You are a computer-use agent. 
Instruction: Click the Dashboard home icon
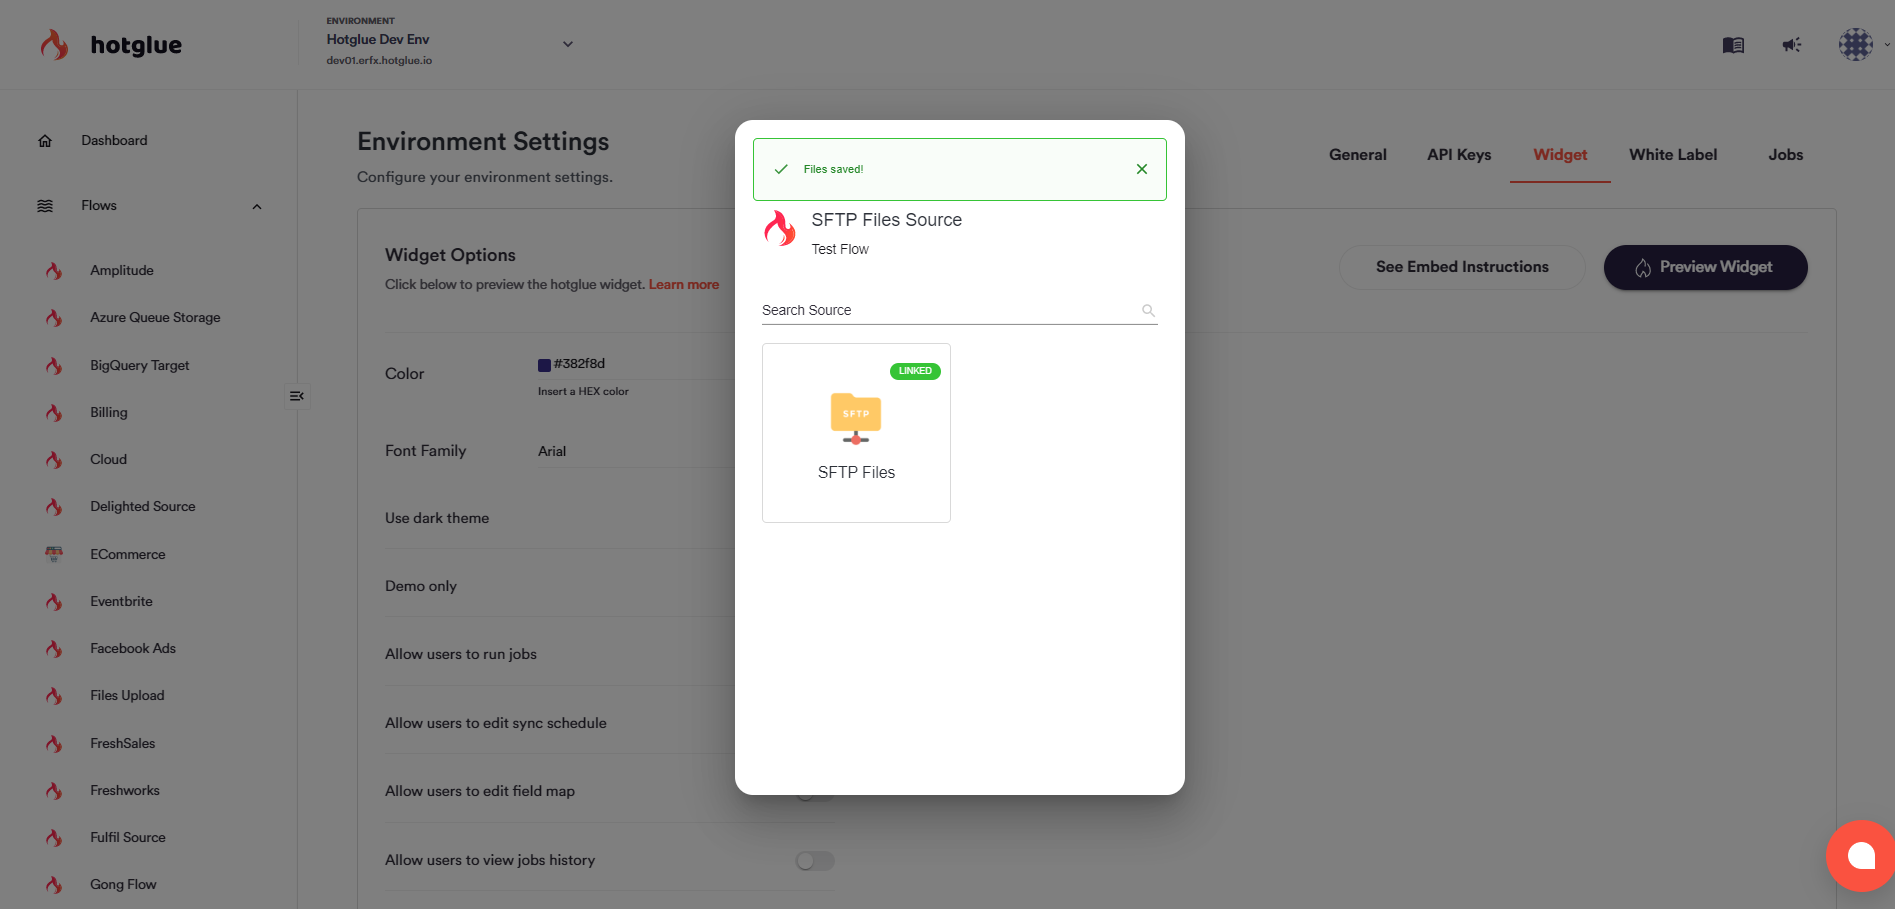click(45, 141)
